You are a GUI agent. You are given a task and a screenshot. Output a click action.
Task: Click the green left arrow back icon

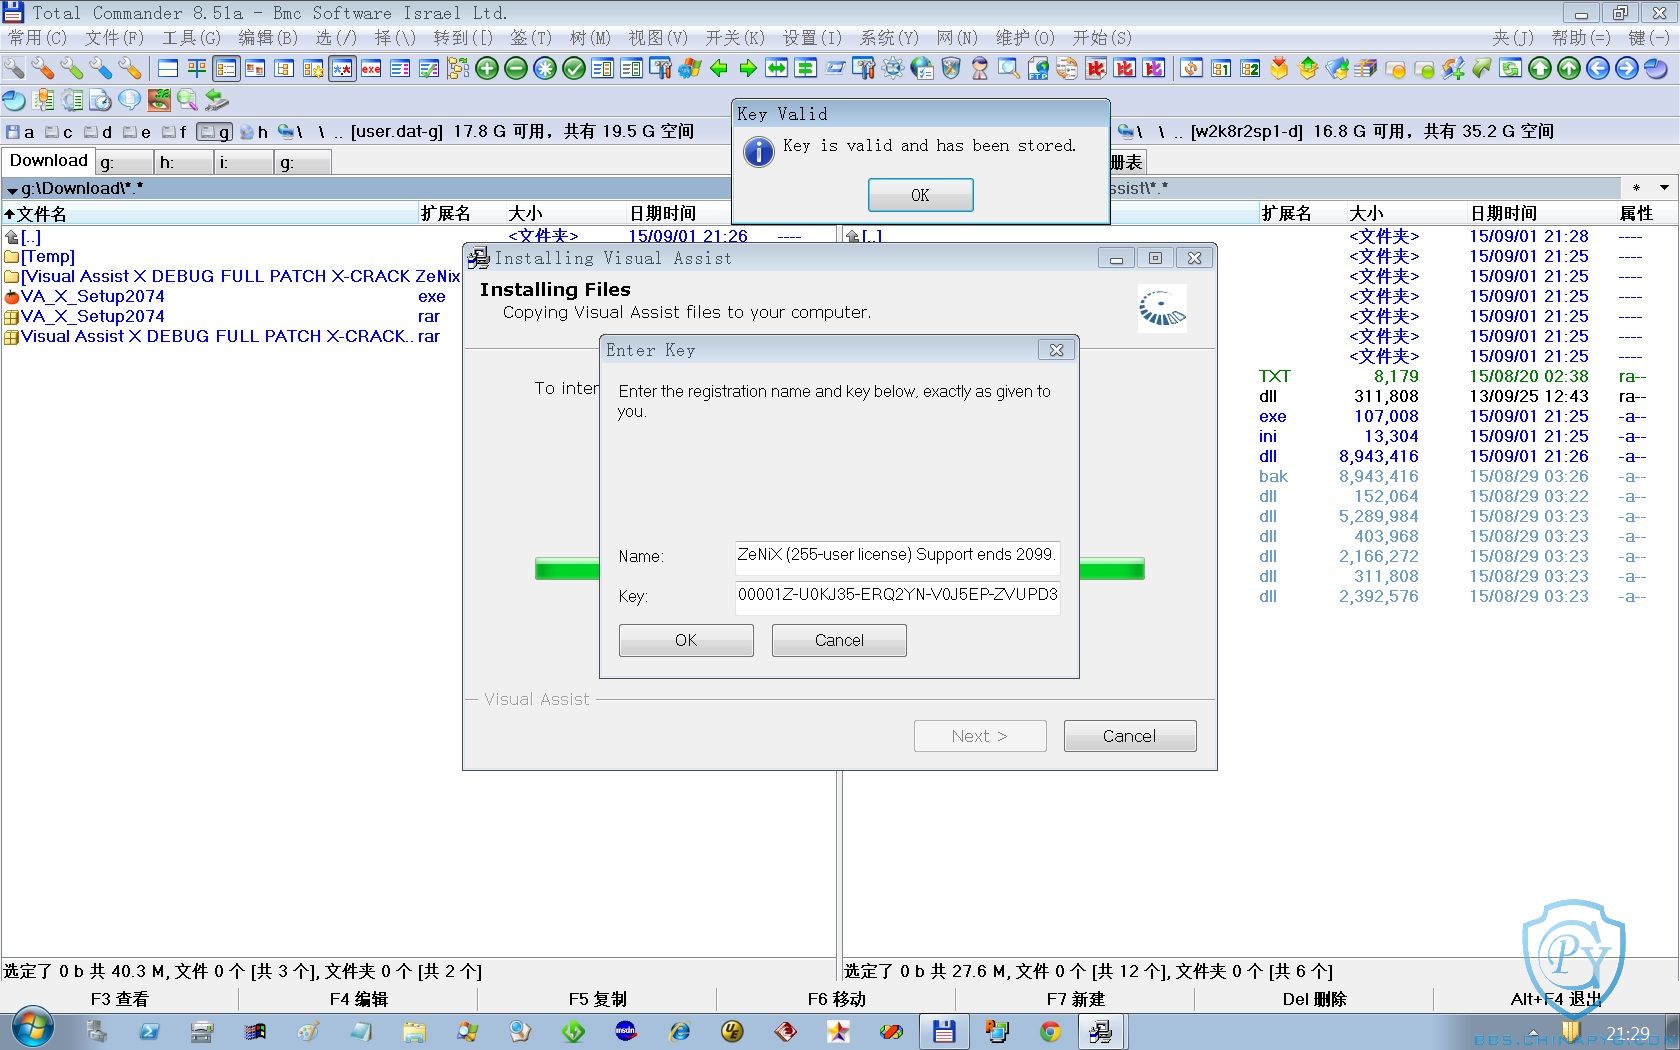719,69
